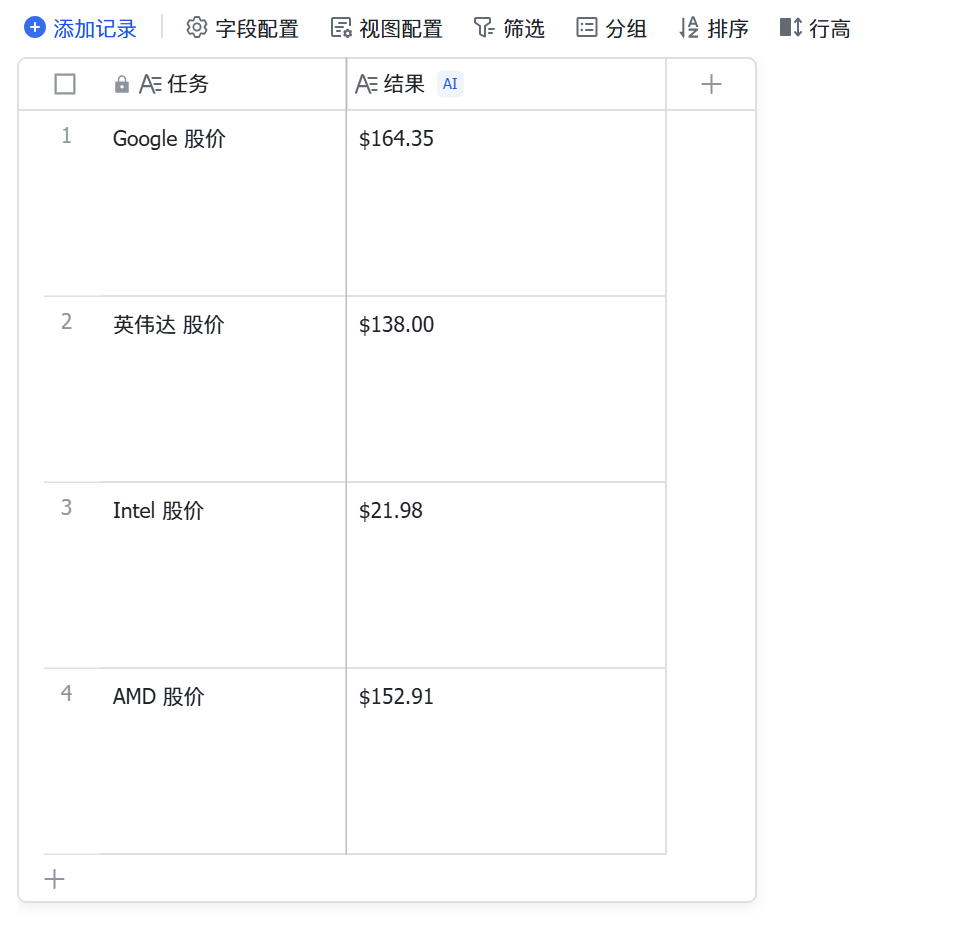
Task: Select the cell '英伟达 股价'
Action: coord(223,389)
